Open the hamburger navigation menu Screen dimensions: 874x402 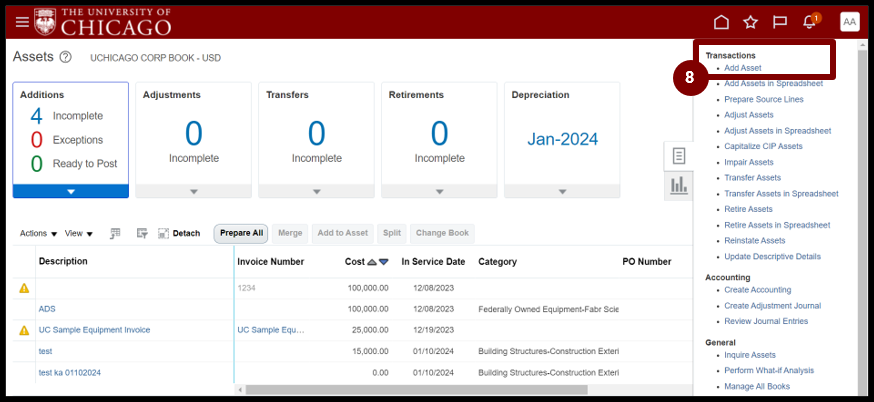22,22
